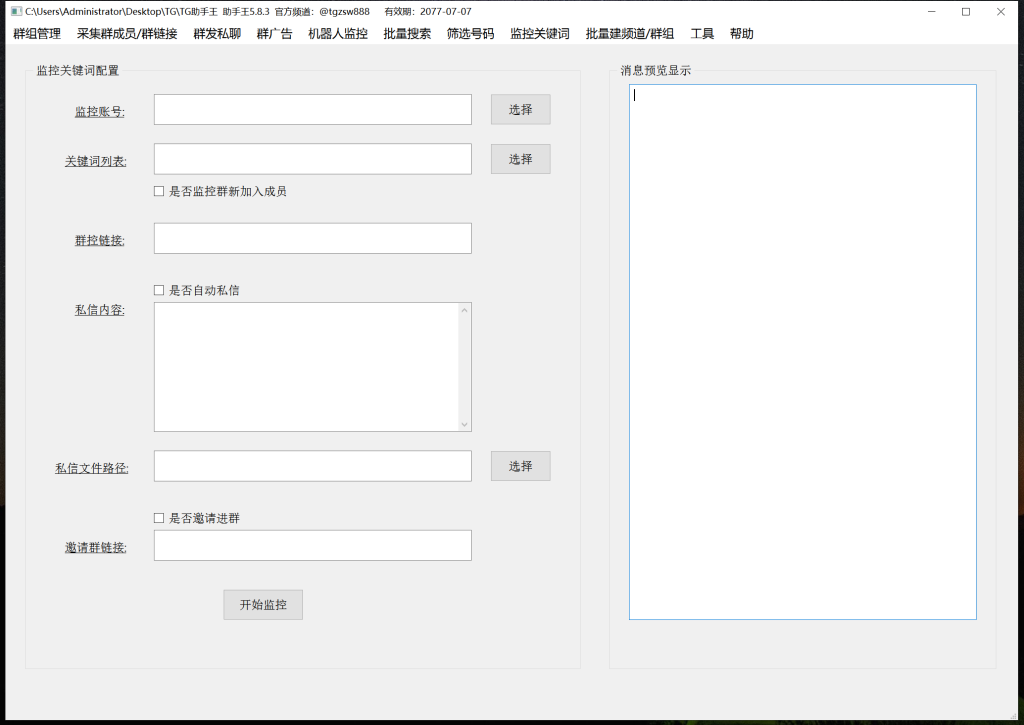The height and width of the screenshot is (725, 1024).
Task: Click 选择 button next to 关键词列表
Action: click(520, 159)
